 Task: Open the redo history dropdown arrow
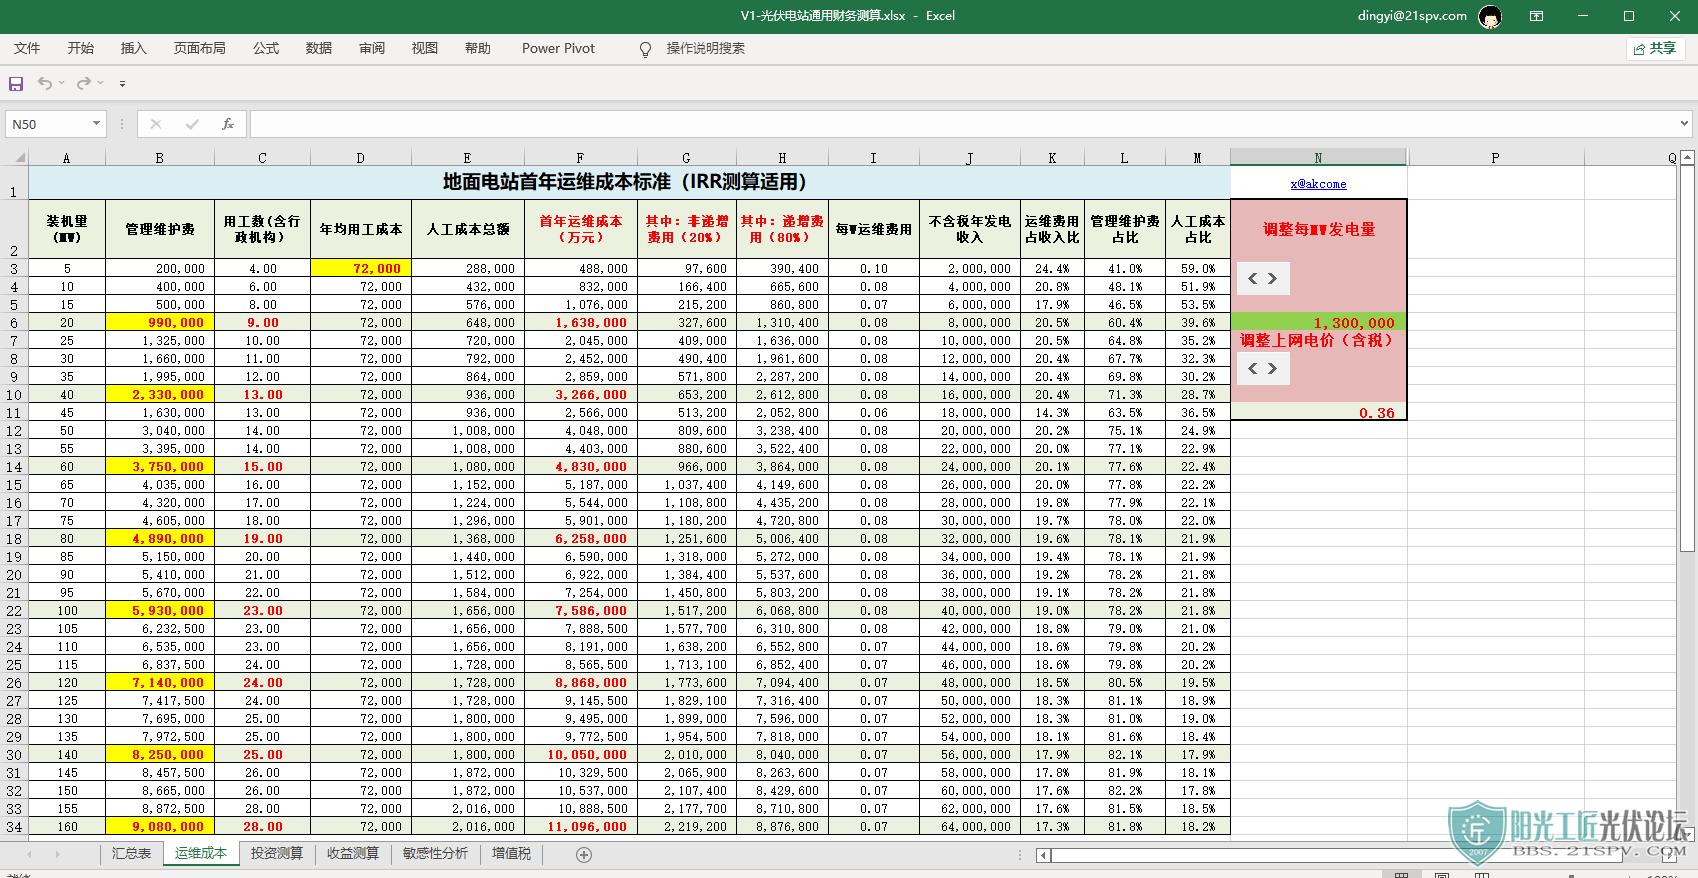pos(101,83)
